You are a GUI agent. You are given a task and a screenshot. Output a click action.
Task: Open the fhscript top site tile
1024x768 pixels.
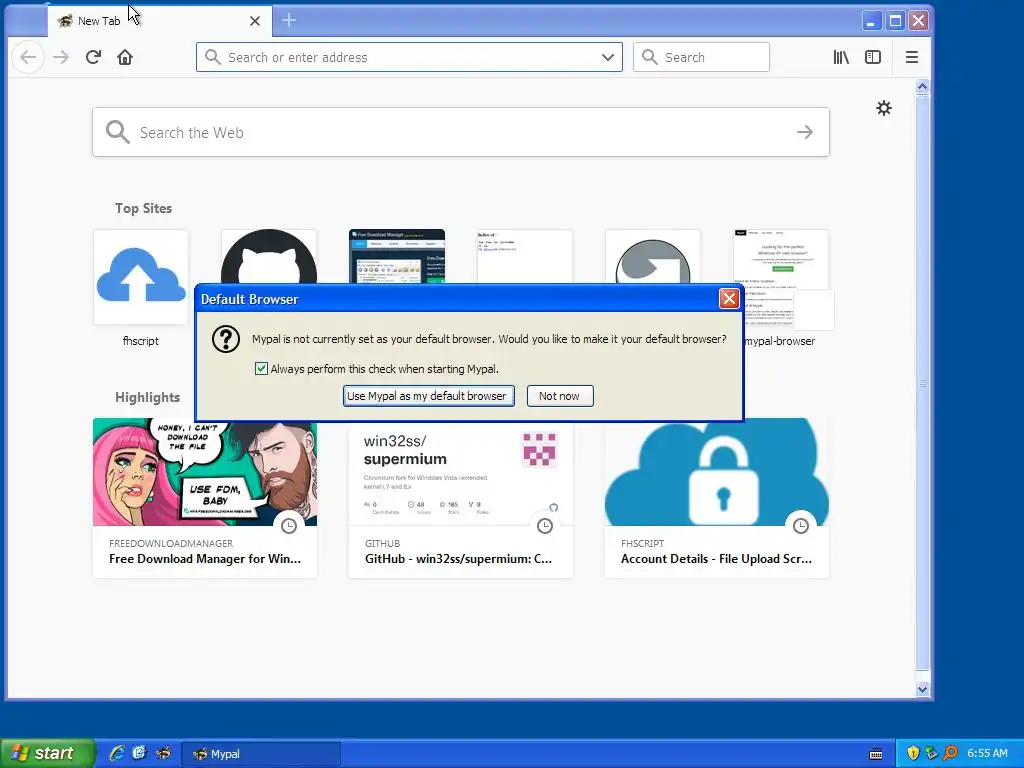pos(140,277)
